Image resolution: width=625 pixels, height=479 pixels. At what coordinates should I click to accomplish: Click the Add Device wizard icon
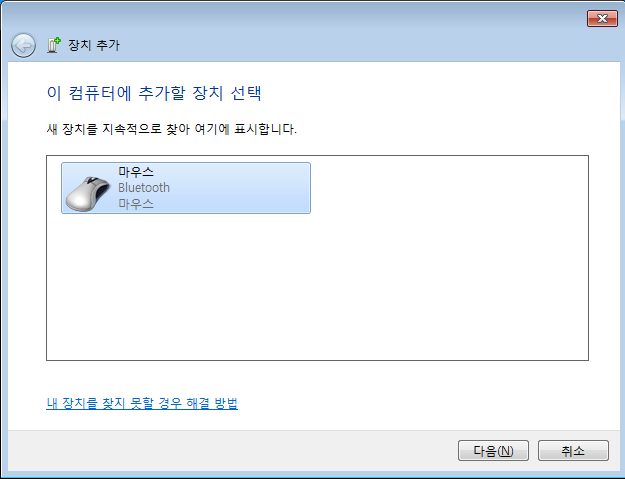click(x=53, y=45)
